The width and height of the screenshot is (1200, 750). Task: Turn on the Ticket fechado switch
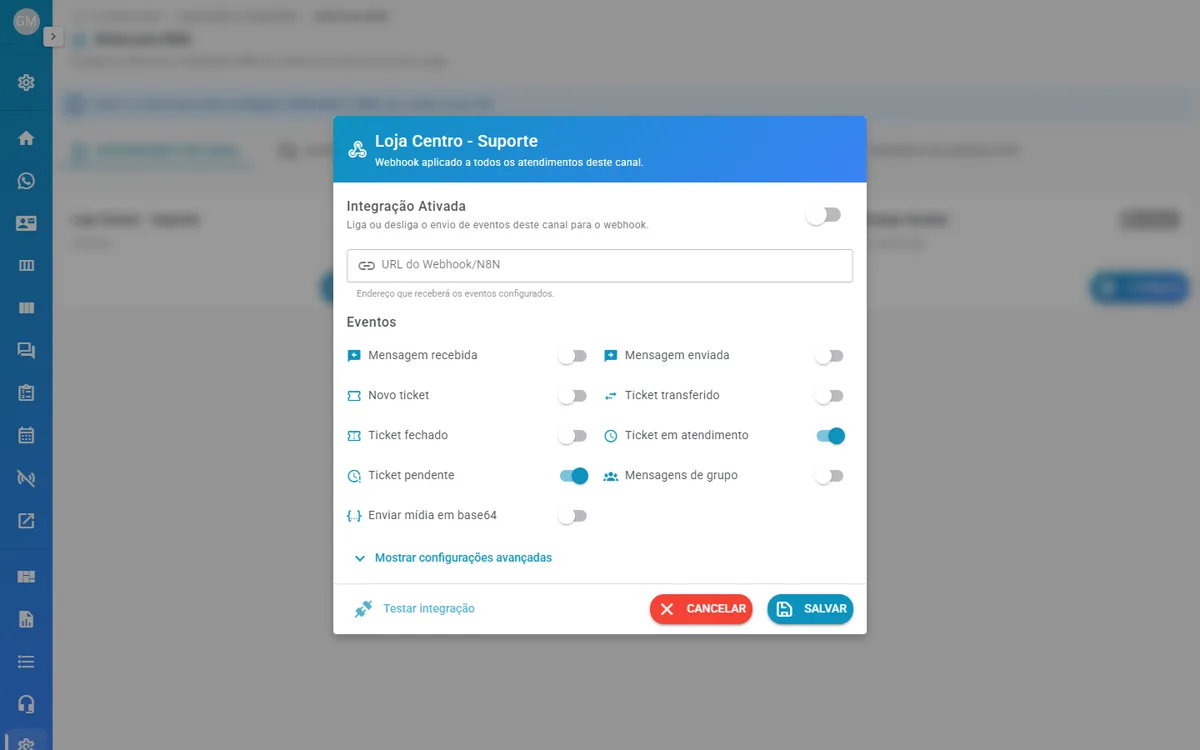click(x=573, y=436)
